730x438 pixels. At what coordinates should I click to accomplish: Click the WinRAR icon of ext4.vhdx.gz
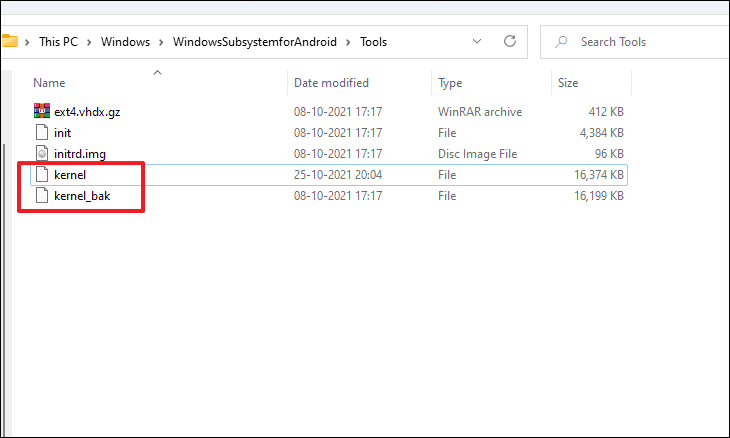coord(42,111)
